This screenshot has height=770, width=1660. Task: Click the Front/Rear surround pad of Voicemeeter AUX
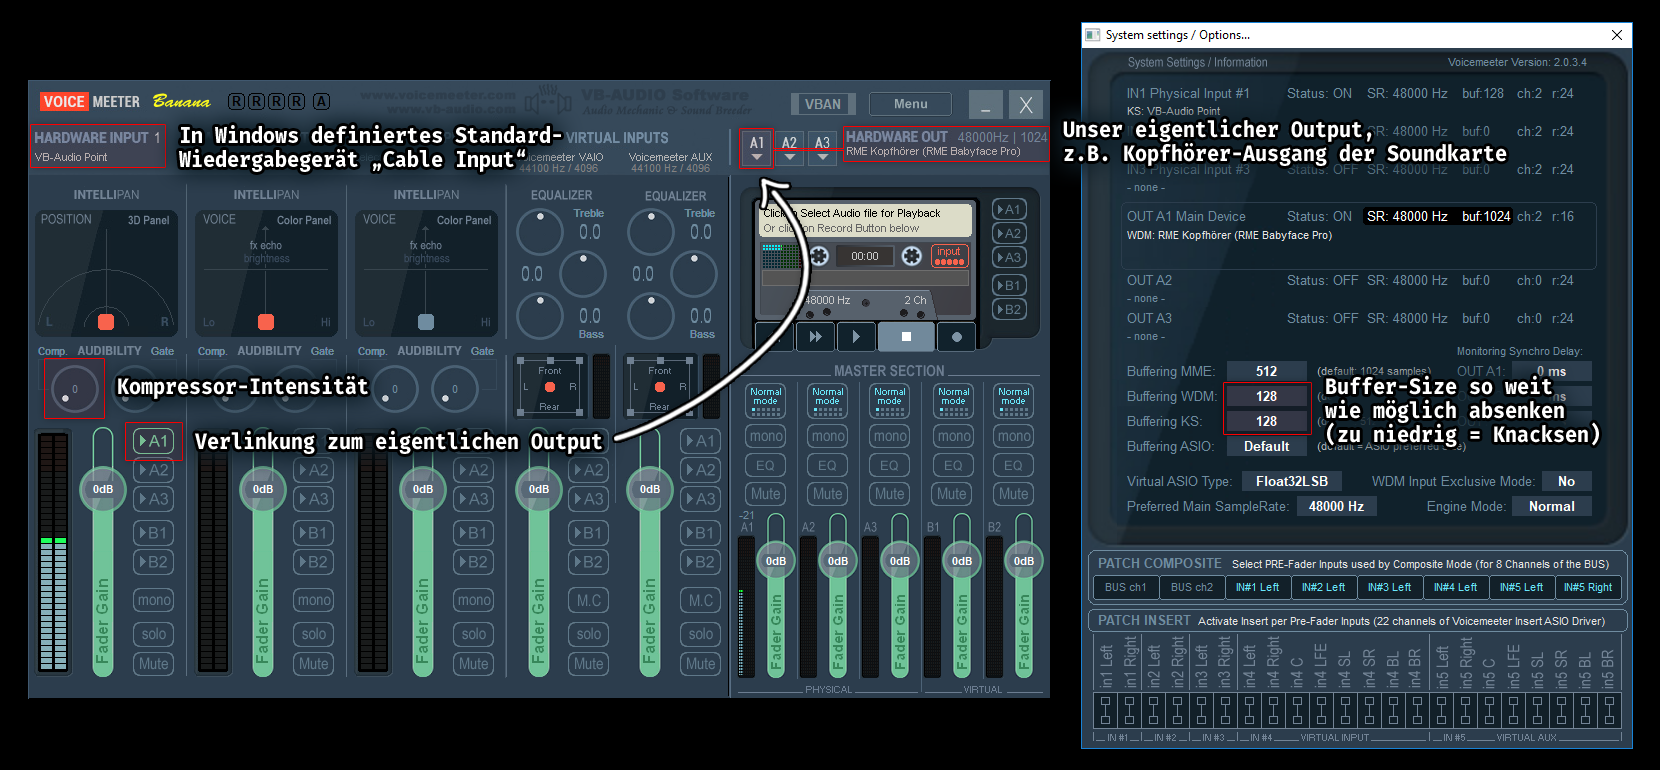coord(659,387)
